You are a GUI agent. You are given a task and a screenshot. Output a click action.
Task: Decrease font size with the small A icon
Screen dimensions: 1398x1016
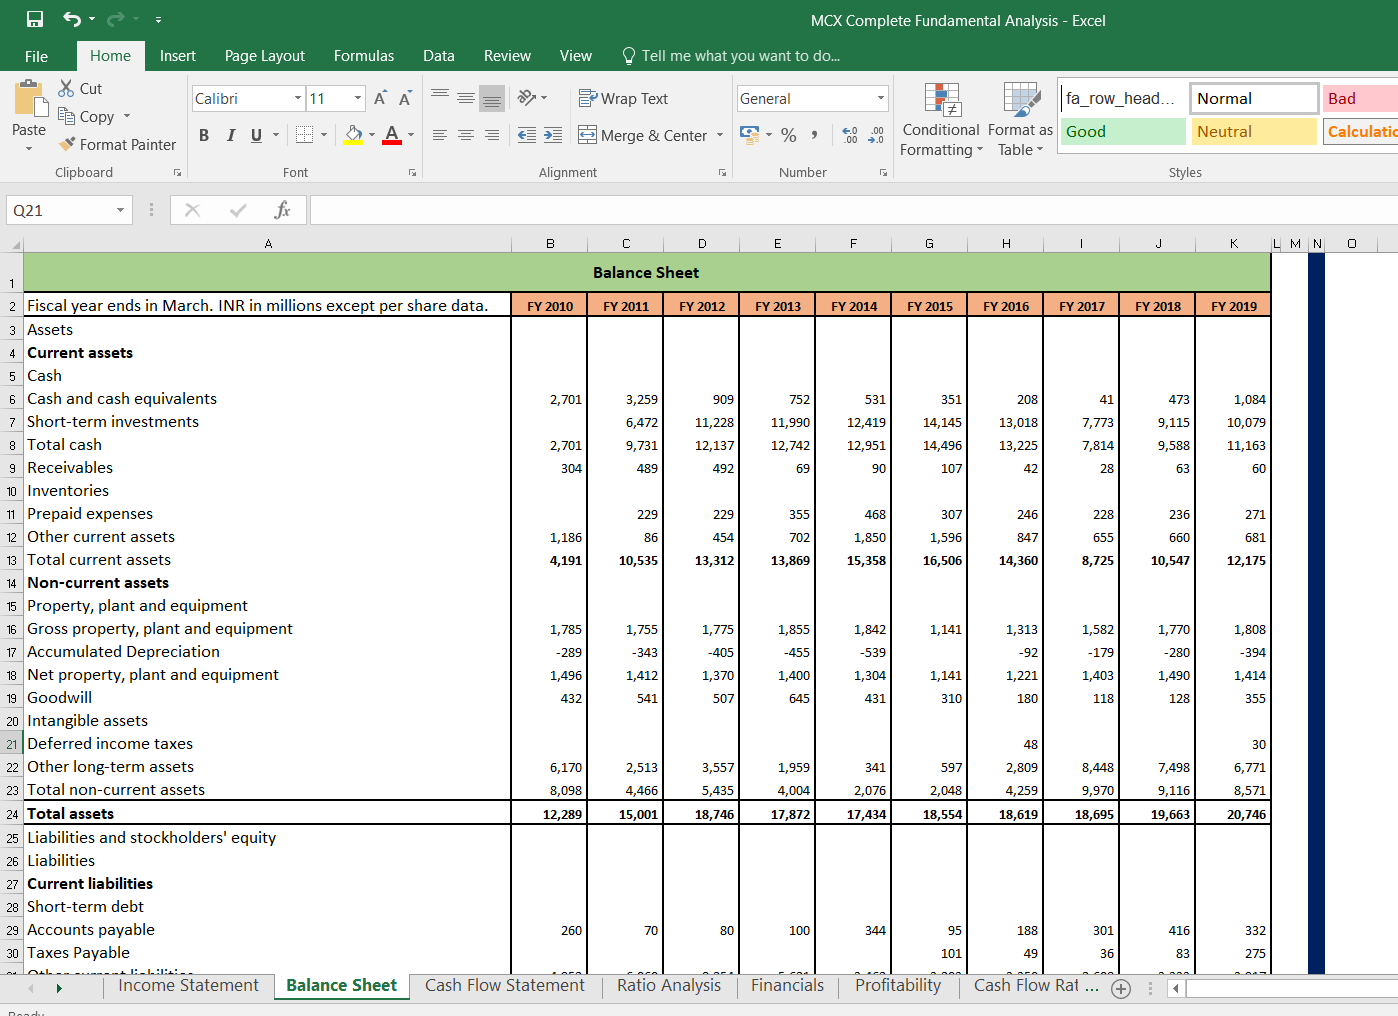[x=405, y=98]
